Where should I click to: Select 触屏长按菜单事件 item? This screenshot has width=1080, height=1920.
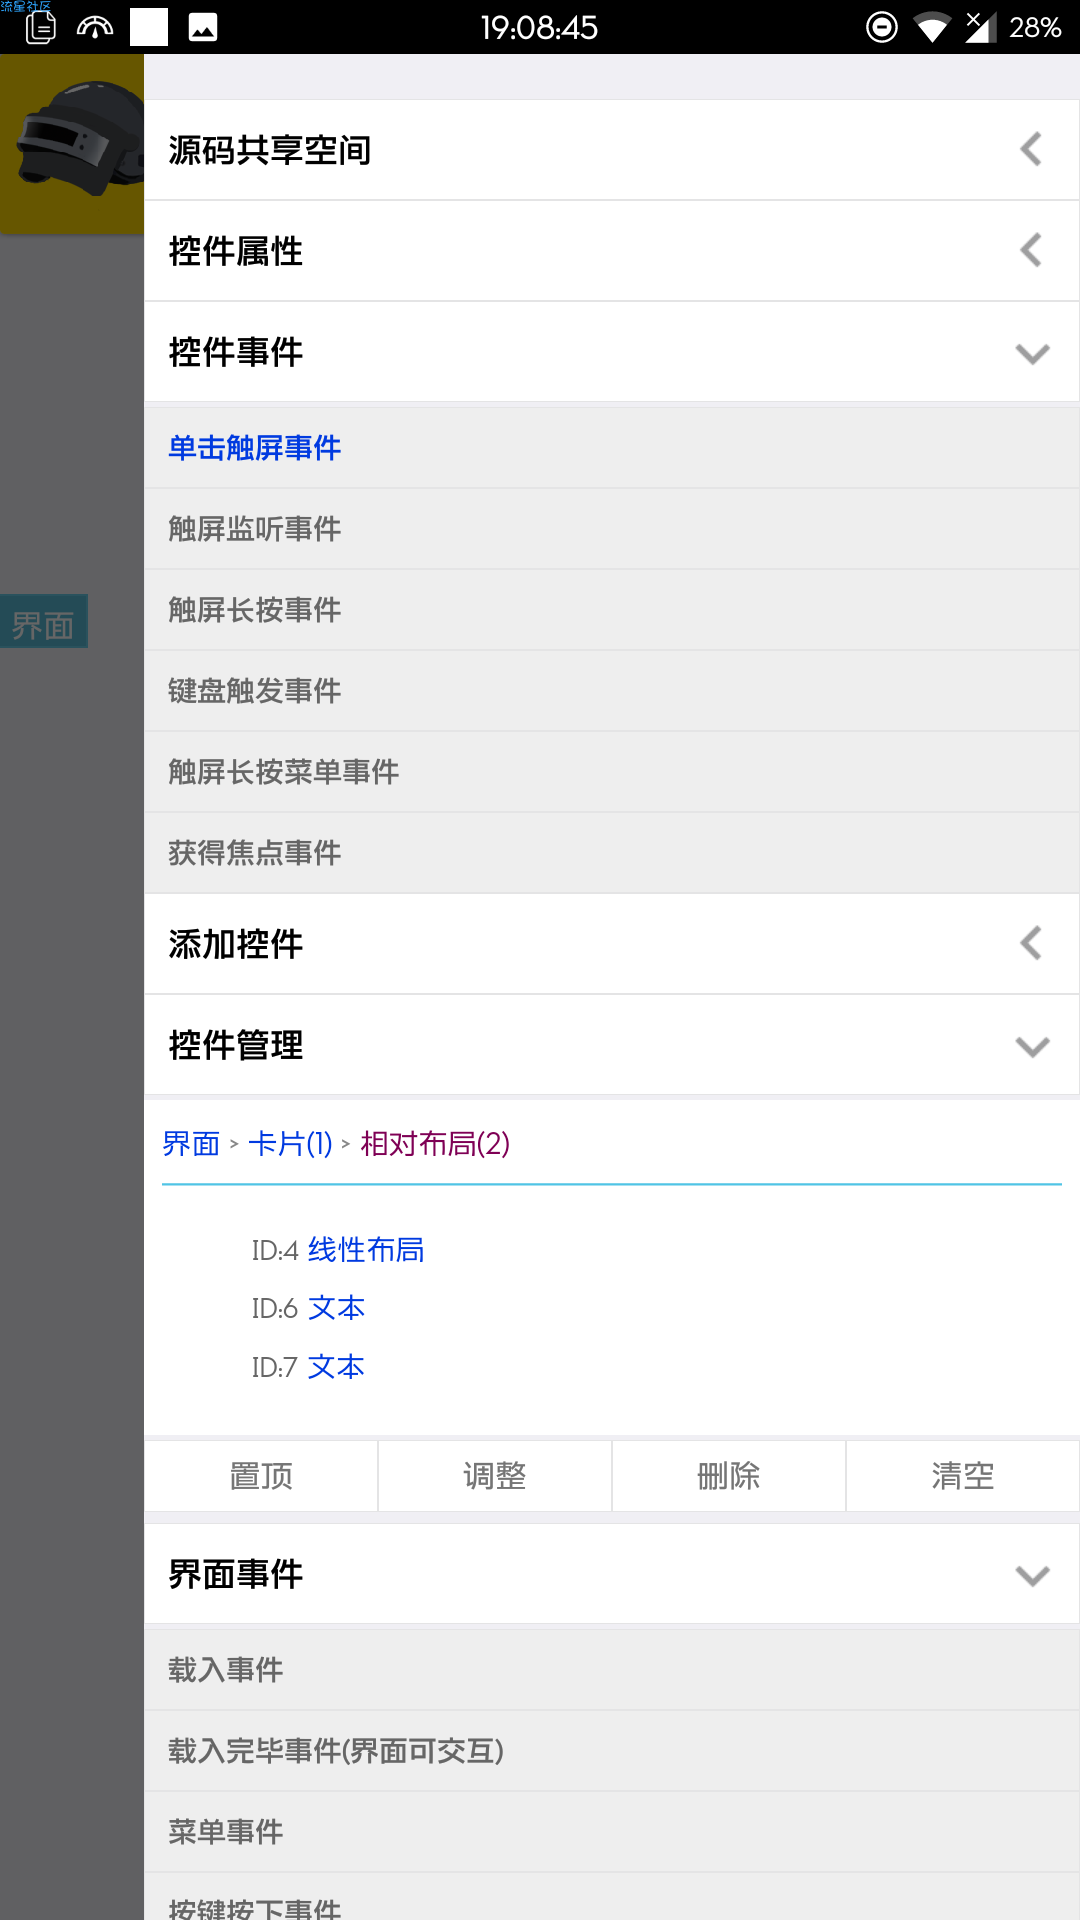point(612,772)
